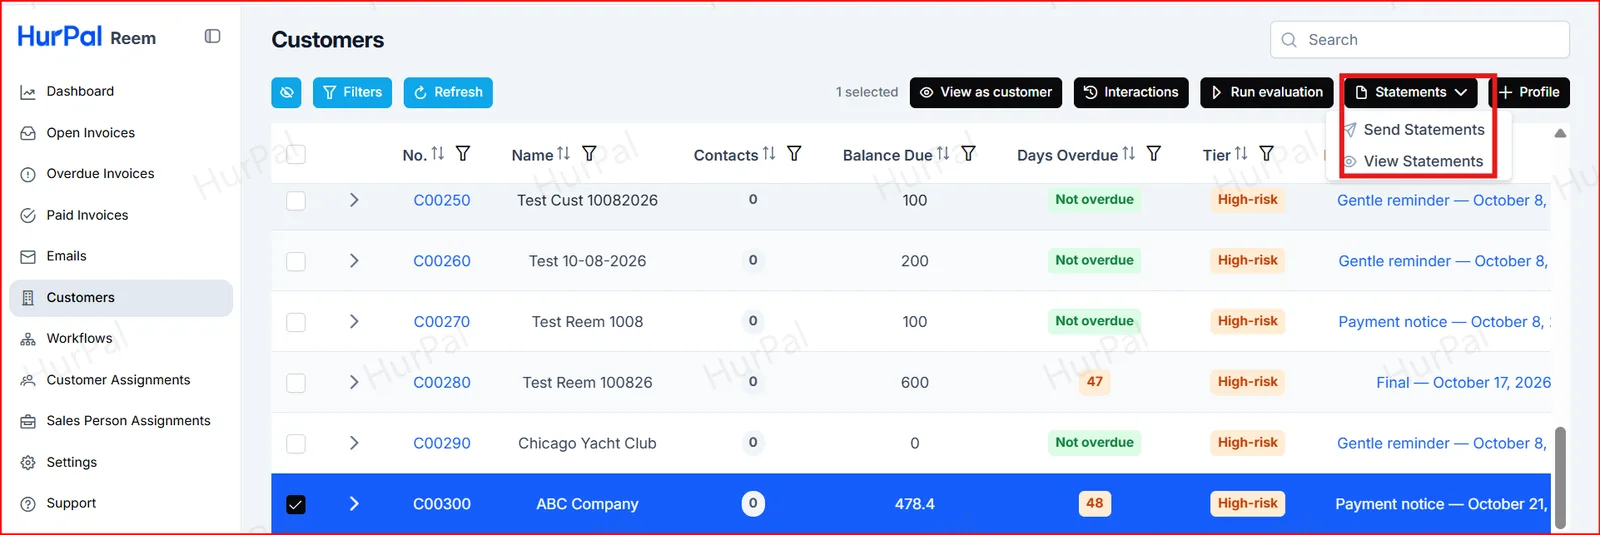Open customer C00250 link
The width and height of the screenshot is (1600, 535).
[x=442, y=200]
